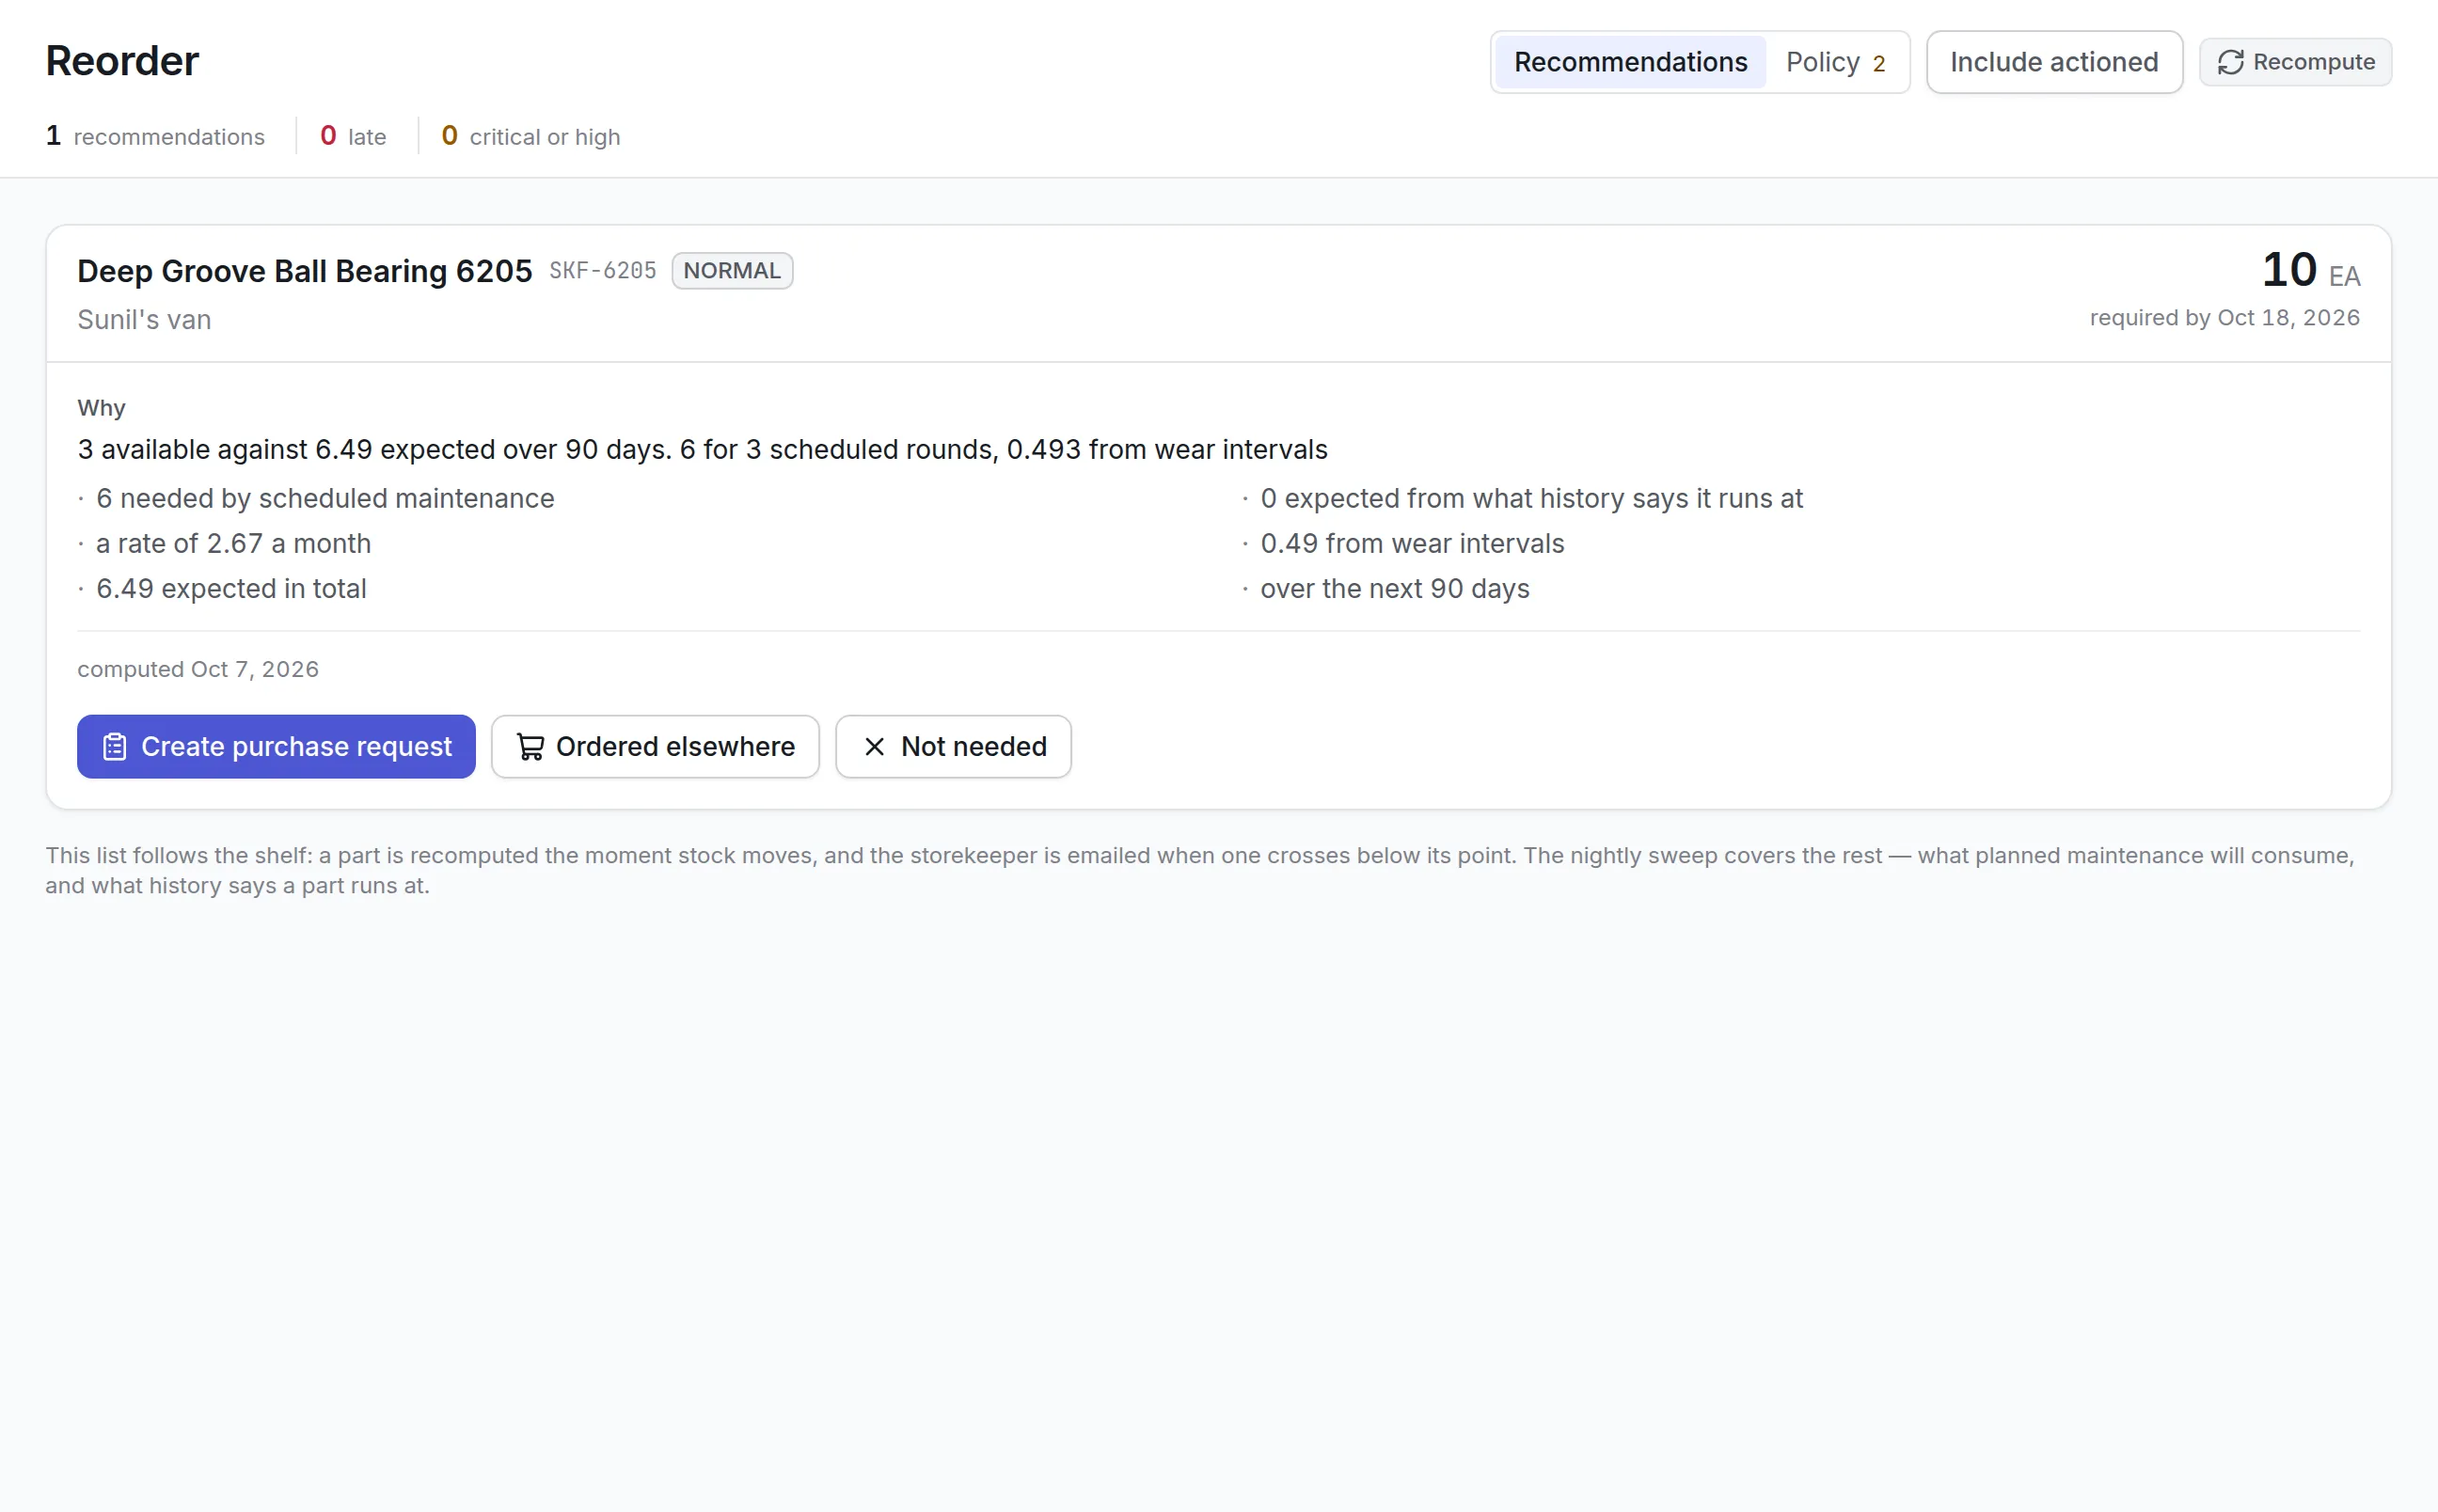Click the NORMAL priority badge
The height and width of the screenshot is (1512, 2438).
[732, 271]
